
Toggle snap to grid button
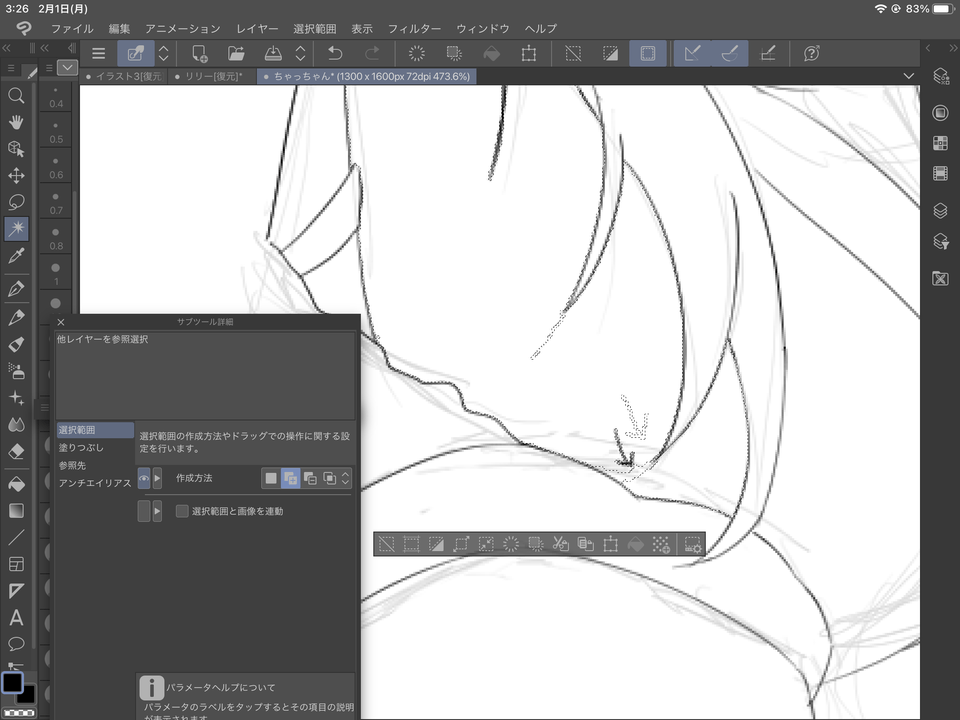tap(768, 54)
